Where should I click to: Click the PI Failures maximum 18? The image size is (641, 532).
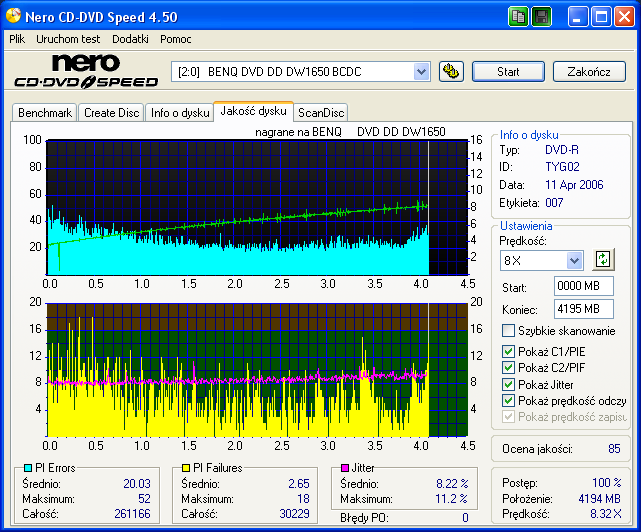point(303,499)
